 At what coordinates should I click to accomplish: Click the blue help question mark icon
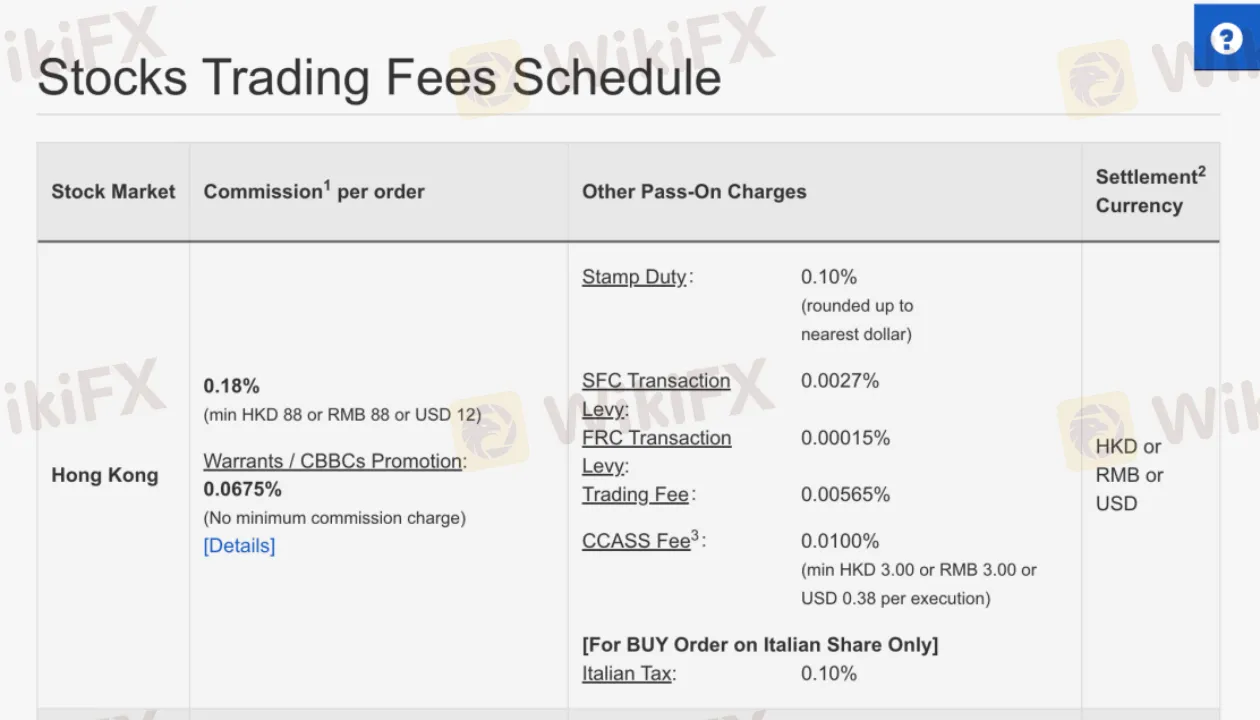coord(1226,39)
